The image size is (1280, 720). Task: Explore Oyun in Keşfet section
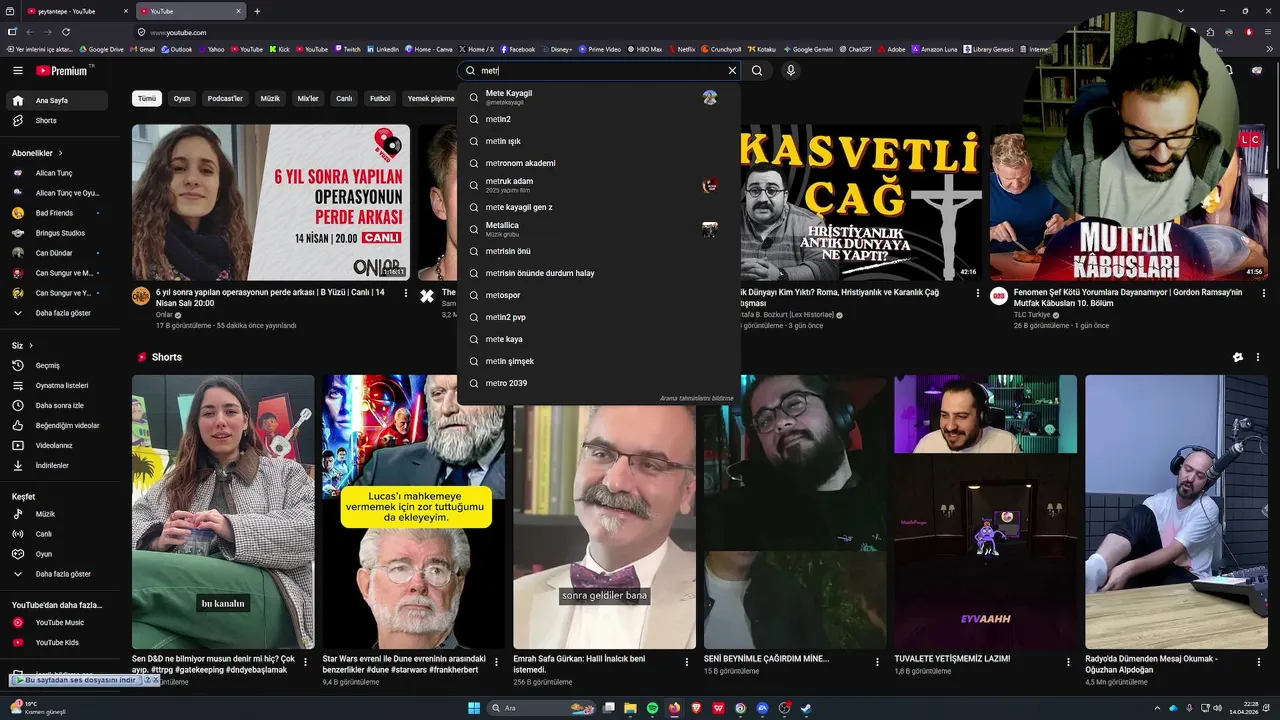pyautogui.click(x=59, y=554)
